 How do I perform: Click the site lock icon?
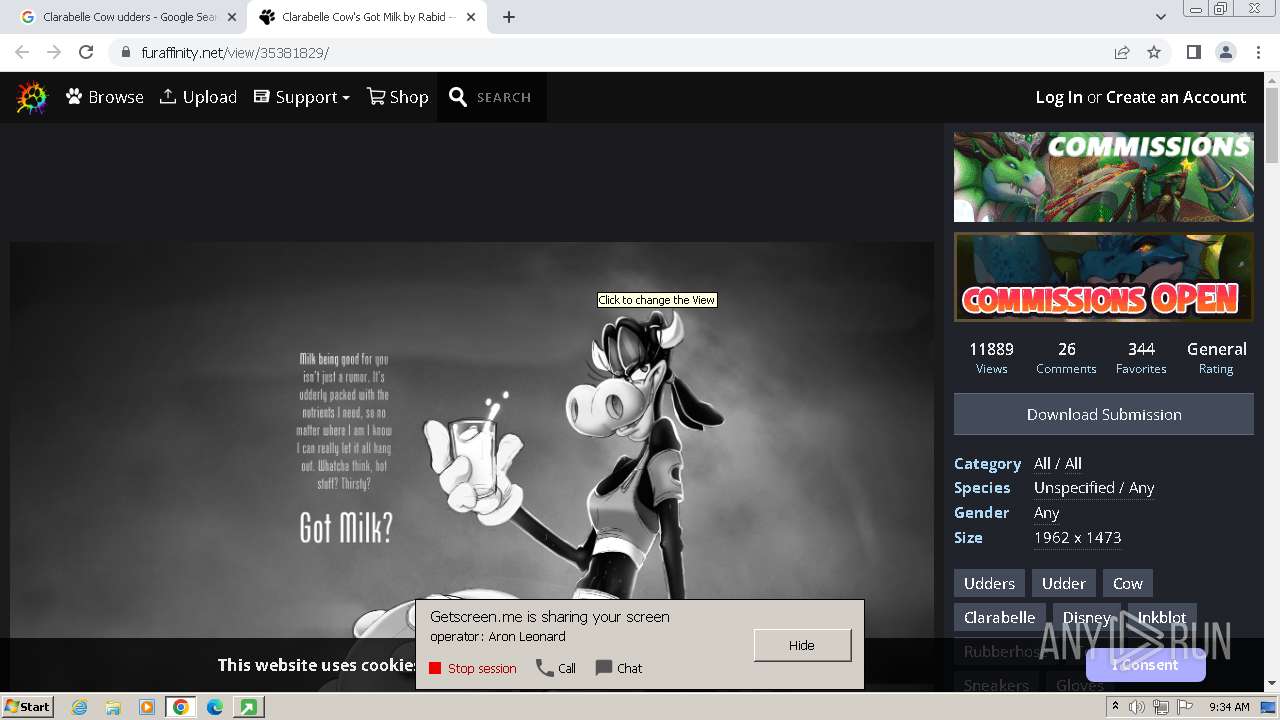coord(125,52)
